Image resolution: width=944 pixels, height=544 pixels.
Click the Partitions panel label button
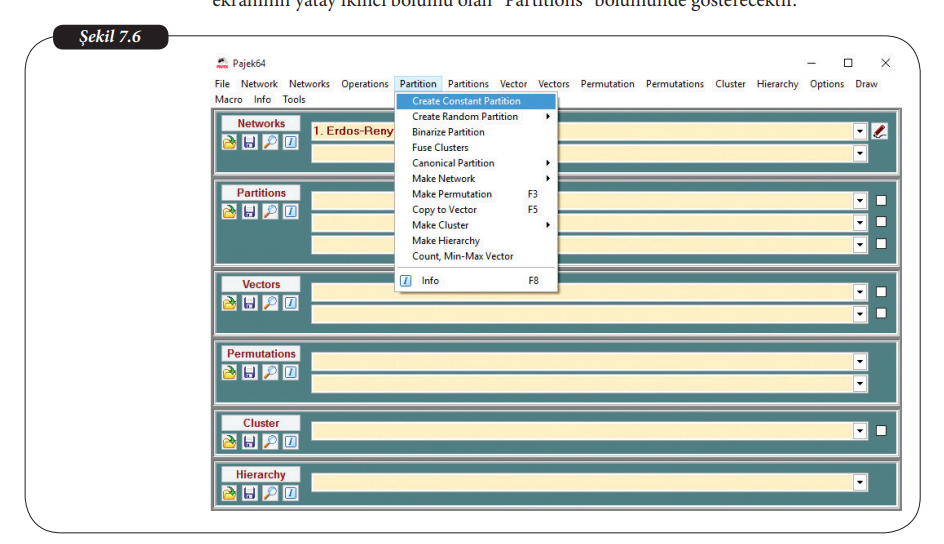[x=261, y=193]
